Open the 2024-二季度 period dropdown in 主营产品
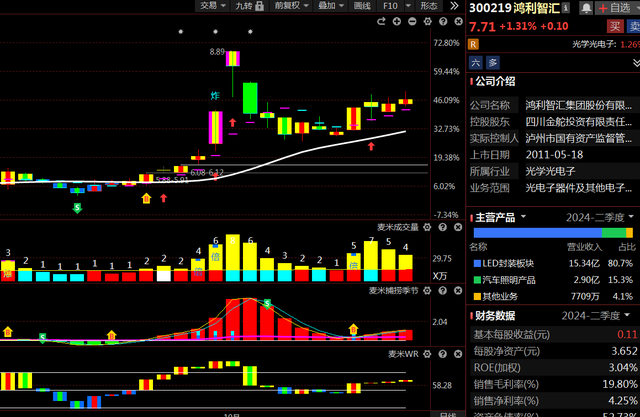Screen dimensions: 640x417 pyautogui.click(x=600, y=217)
